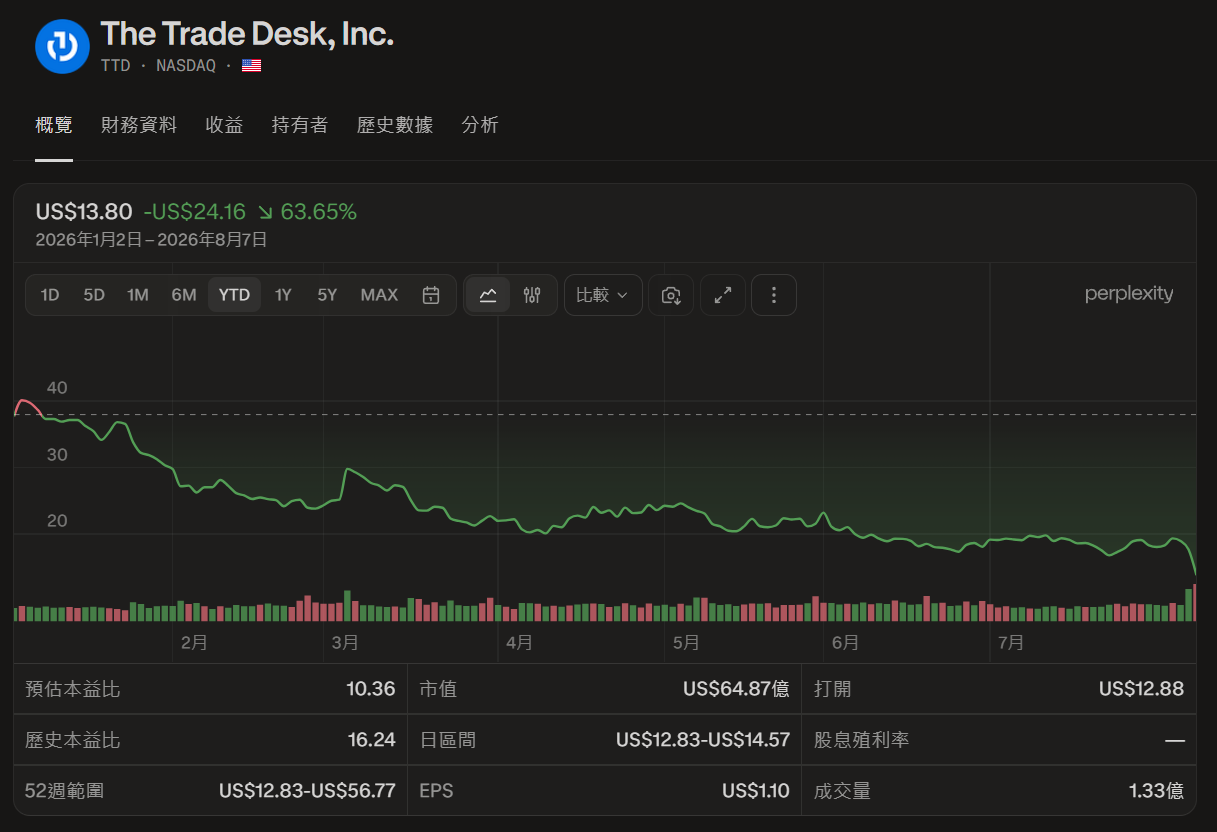The height and width of the screenshot is (832, 1217).
Task: Switch to the 收益 tab
Action: point(224,125)
